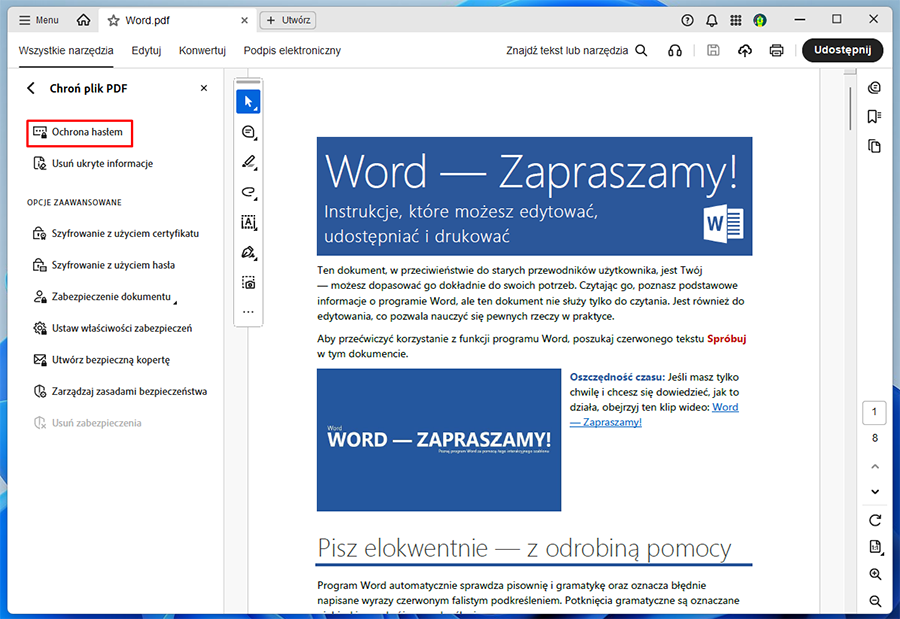This screenshot has width=900, height=619.
Task: Click the cloud upload icon
Action: [744, 51]
